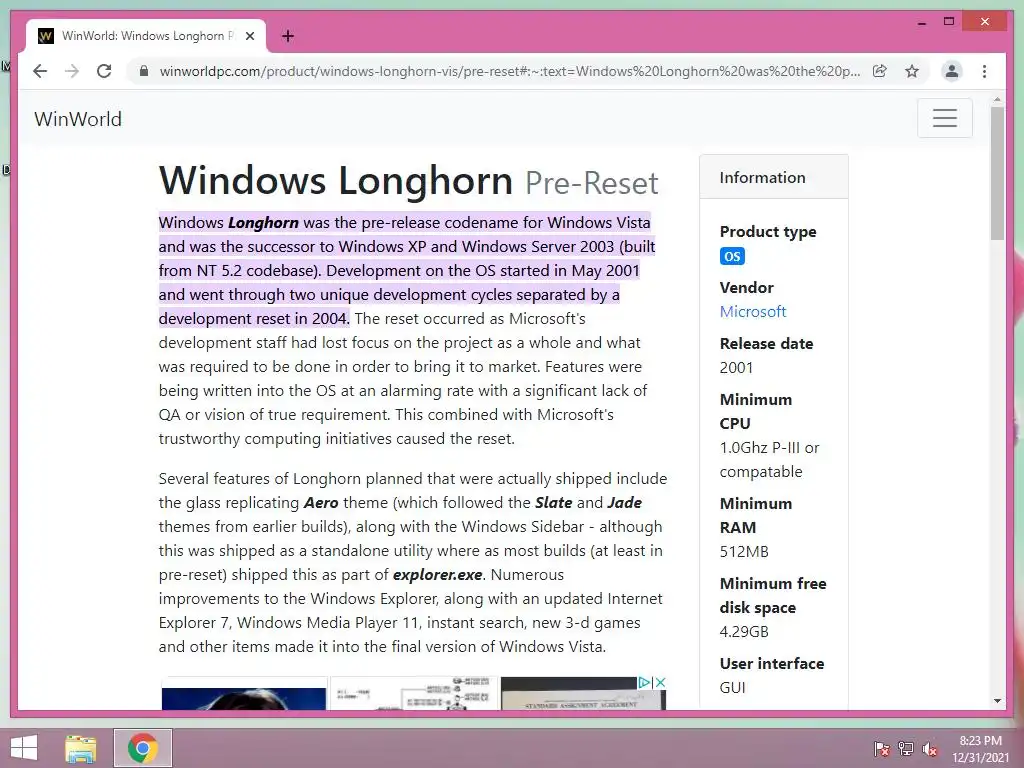Click the browser forward arrow
This screenshot has width=1024, height=768.
click(72, 71)
